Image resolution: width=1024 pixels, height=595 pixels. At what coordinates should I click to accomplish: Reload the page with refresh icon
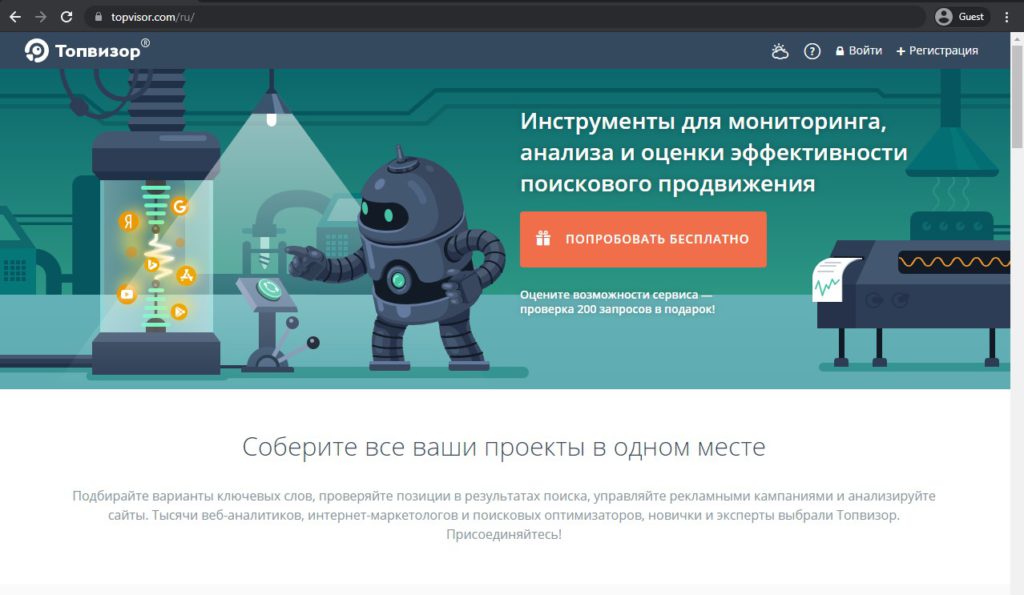(x=66, y=17)
